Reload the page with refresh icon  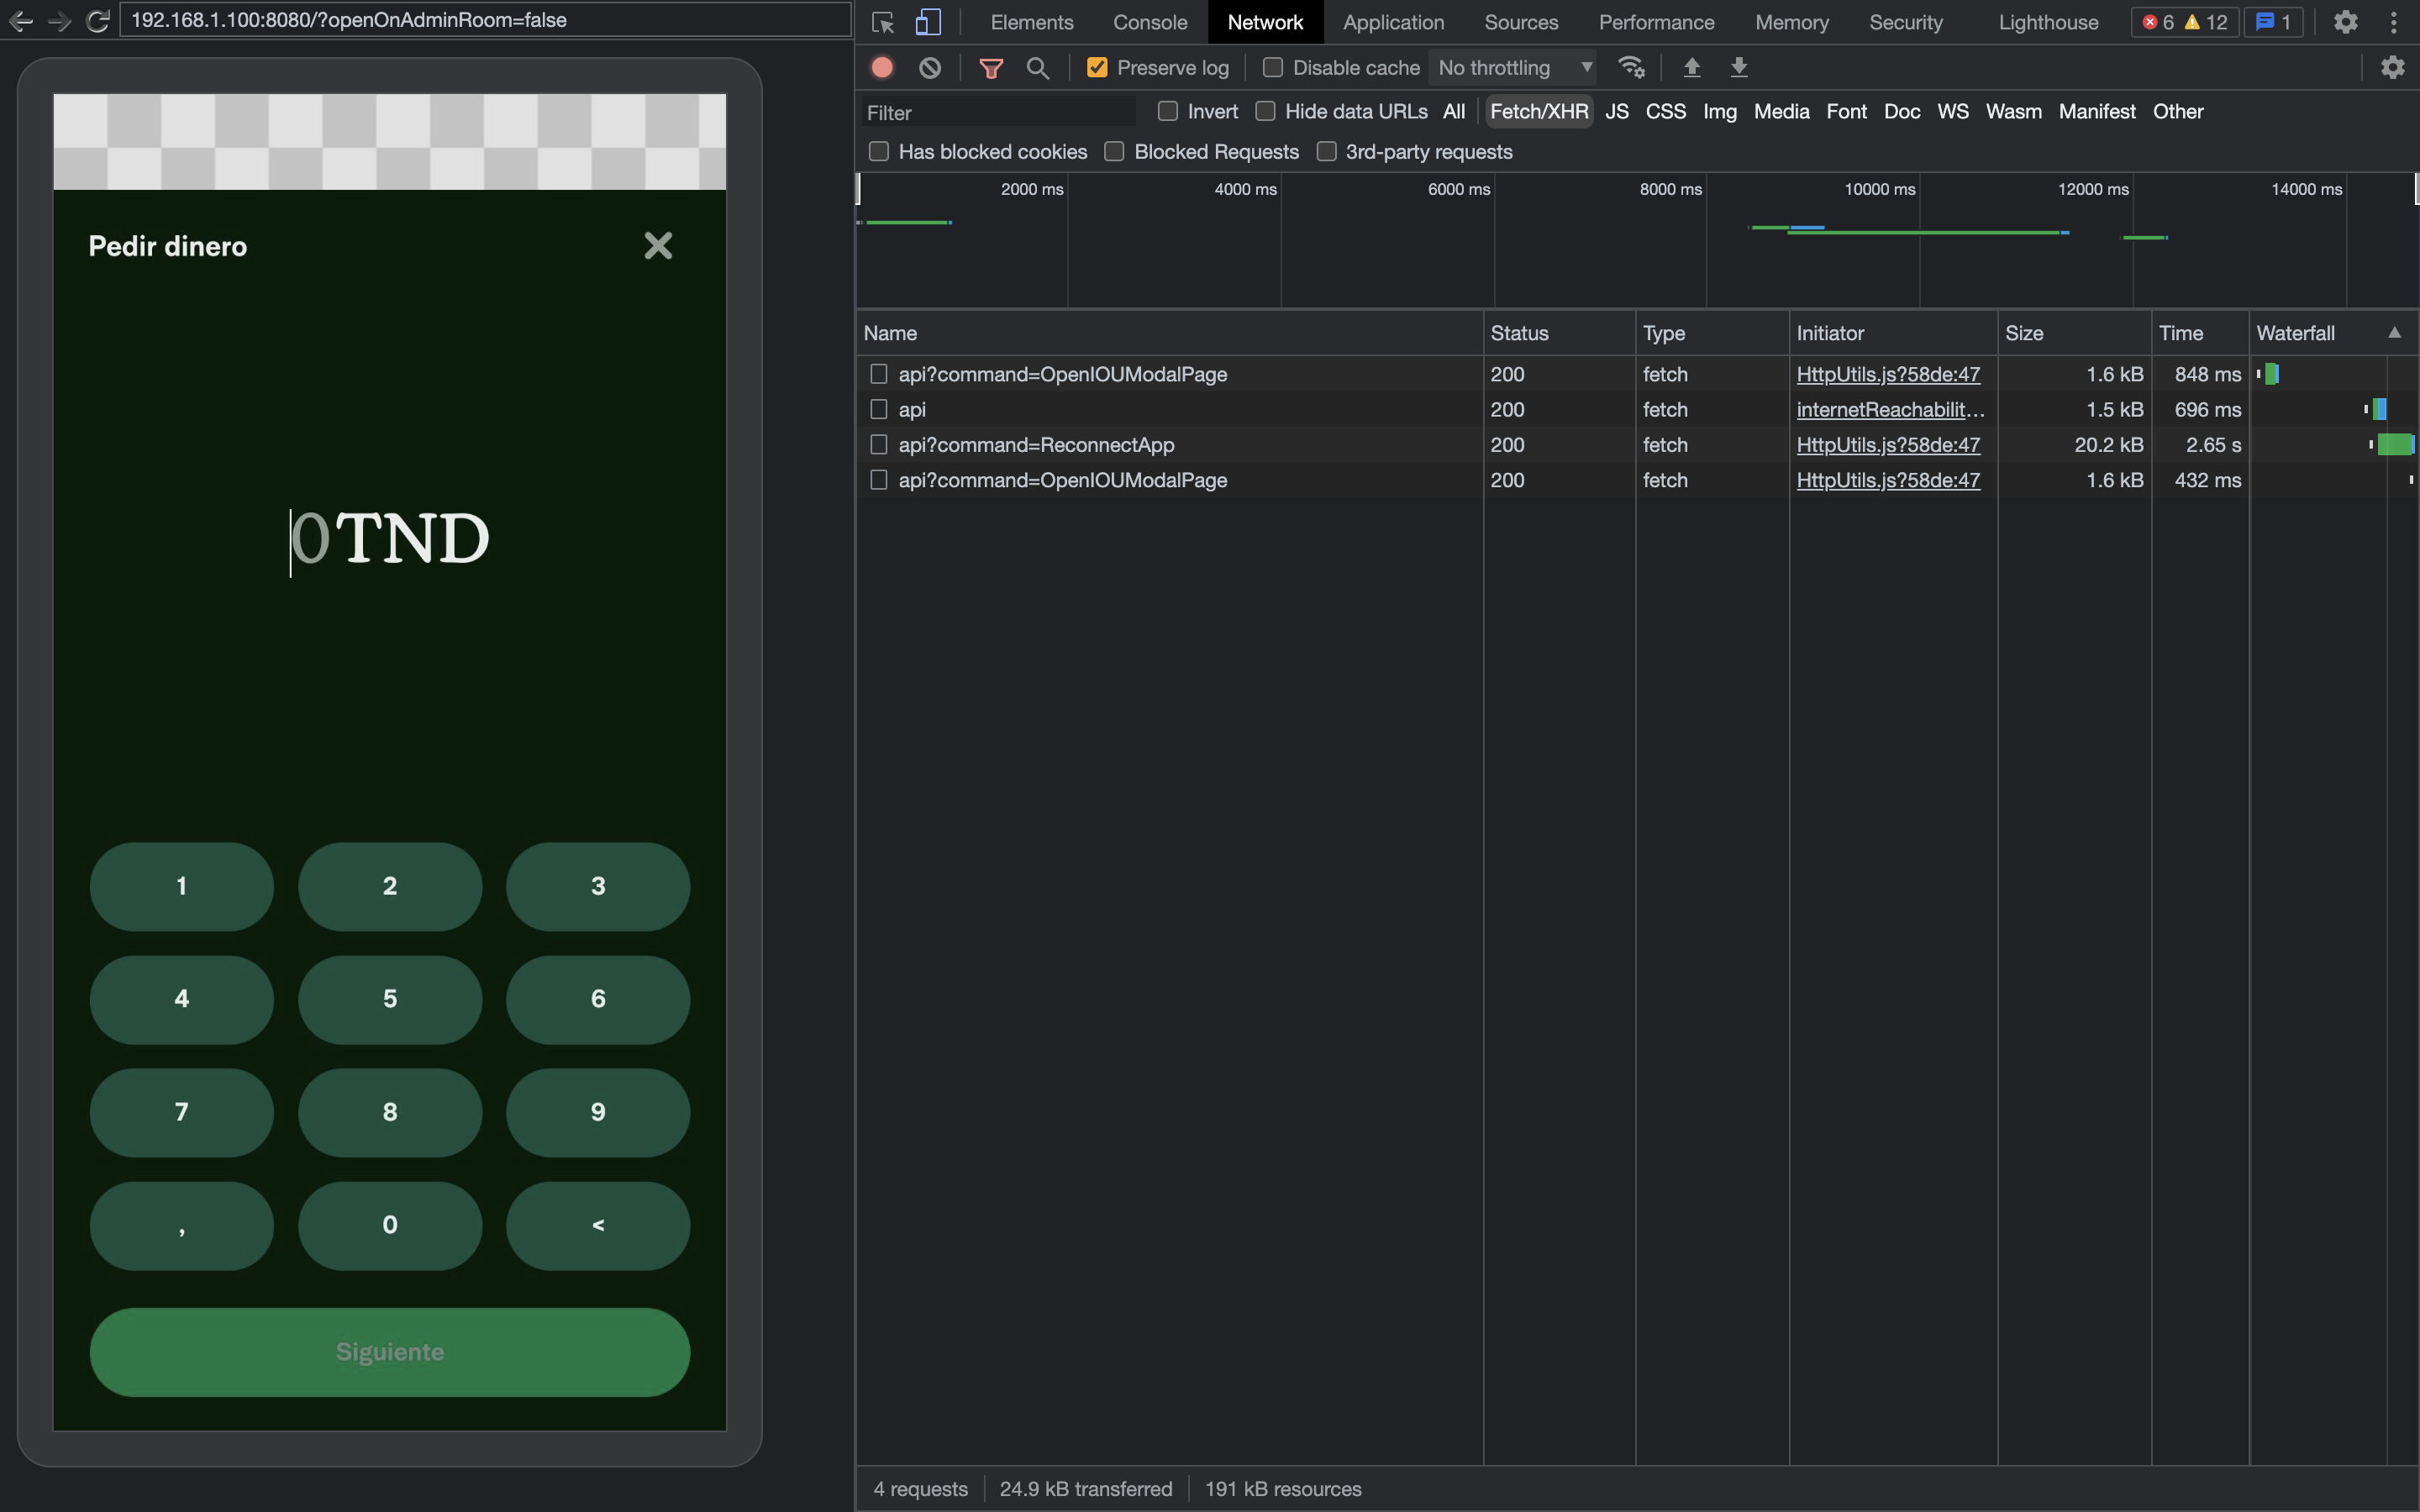pos(97,20)
